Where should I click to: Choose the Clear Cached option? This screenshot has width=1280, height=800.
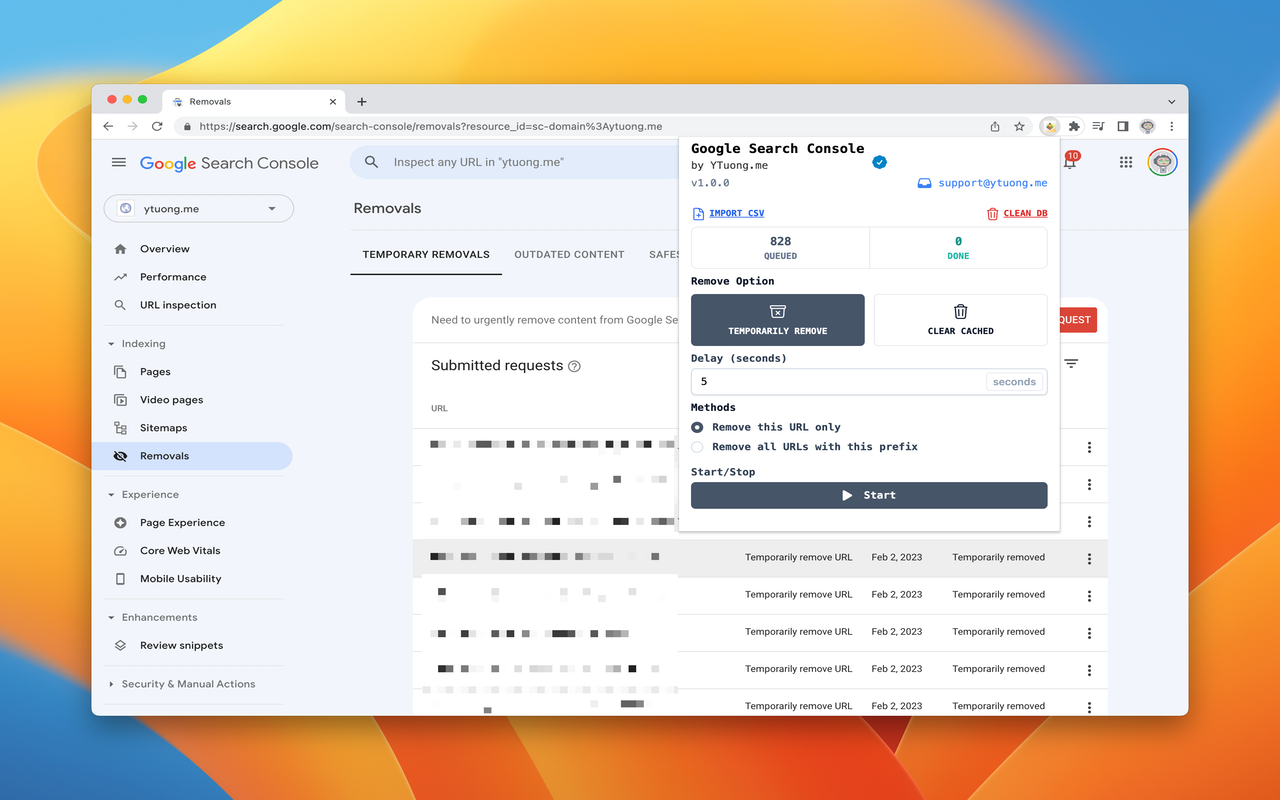pyautogui.click(x=961, y=320)
